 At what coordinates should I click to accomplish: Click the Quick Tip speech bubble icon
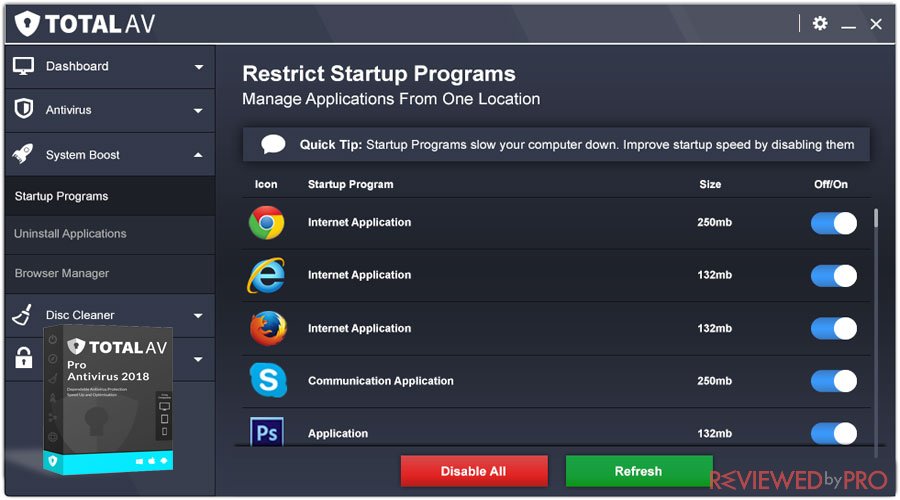273,144
